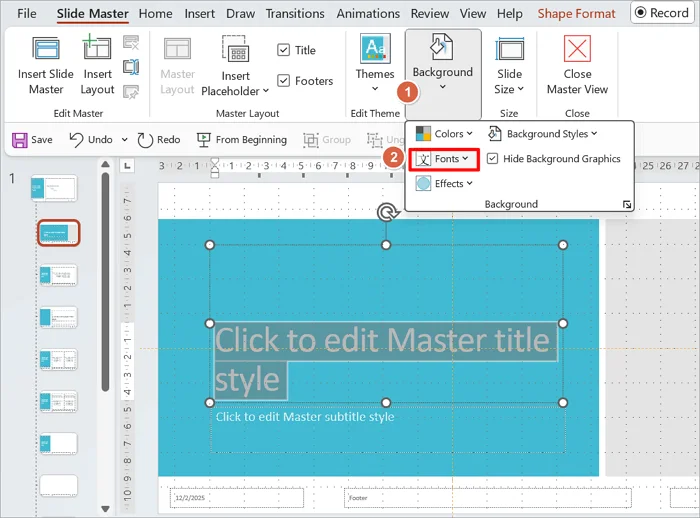Open the Colors dropdown
Viewport: 700px width, 518px height.
444,134
